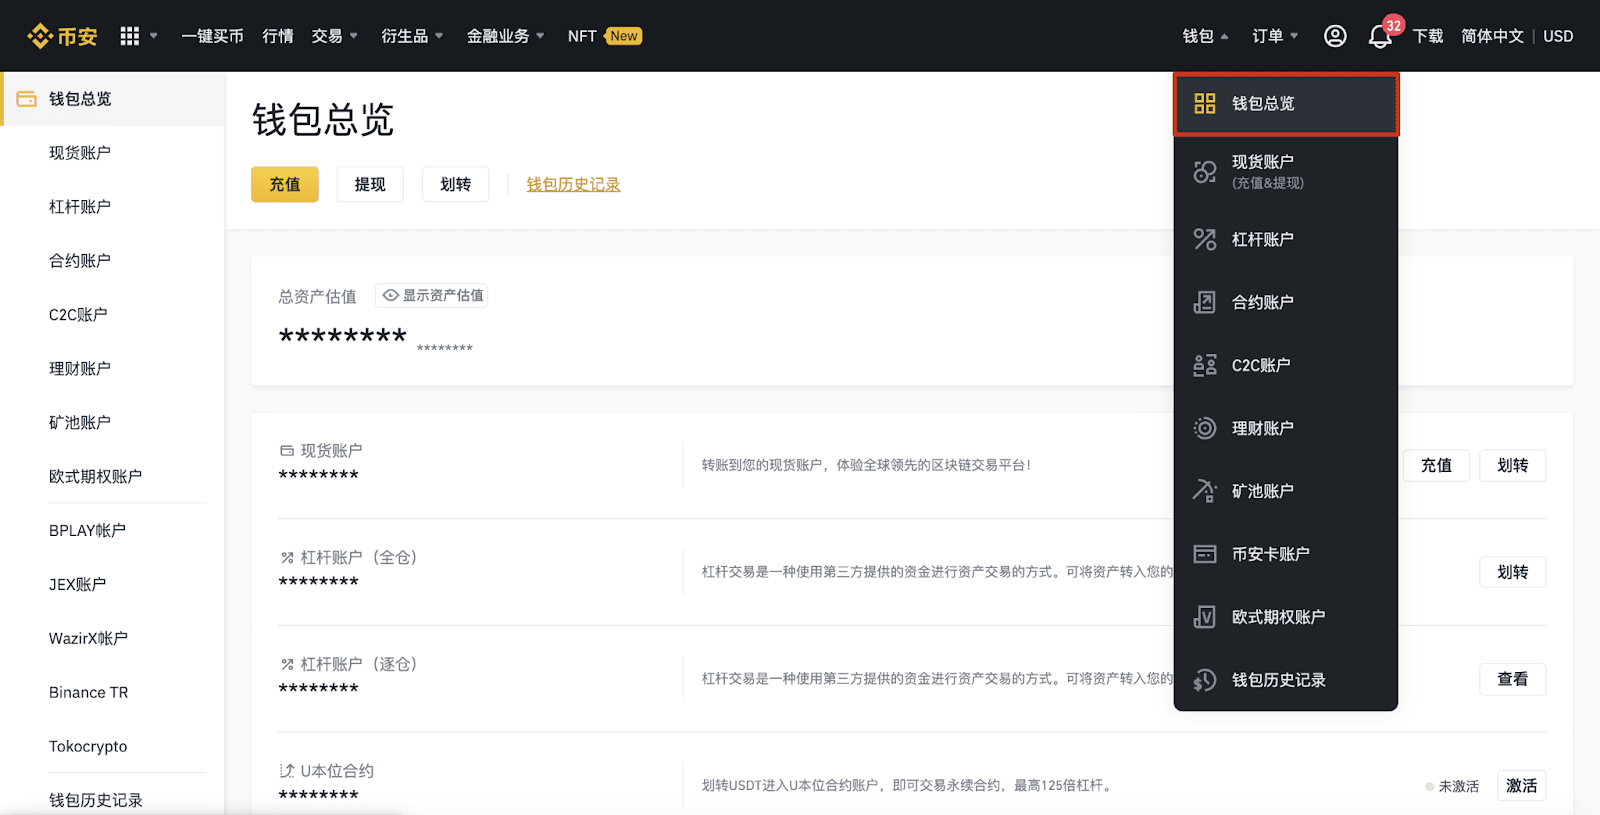Click 充值 in the 现货账户 row
The width and height of the screenshot is (1600, 815).
[1436, 465]
